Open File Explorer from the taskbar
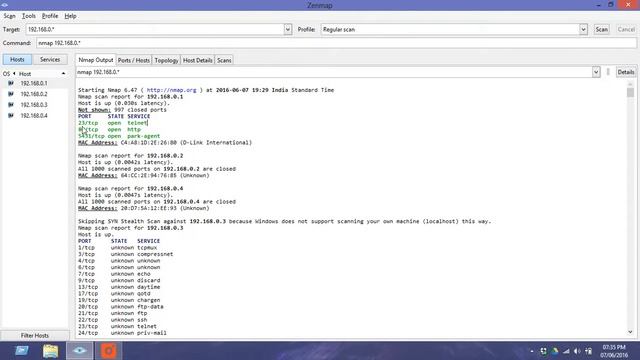This screenshot has height=360, width=640. (51, 351)
